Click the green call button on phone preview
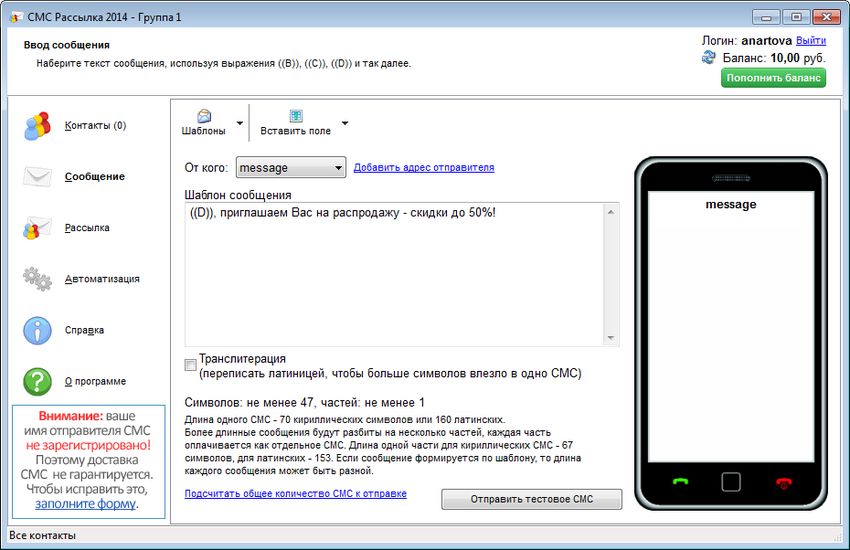The height and width of the screenshot is (550, 850). pyautogui.click(x=680, y=481)
